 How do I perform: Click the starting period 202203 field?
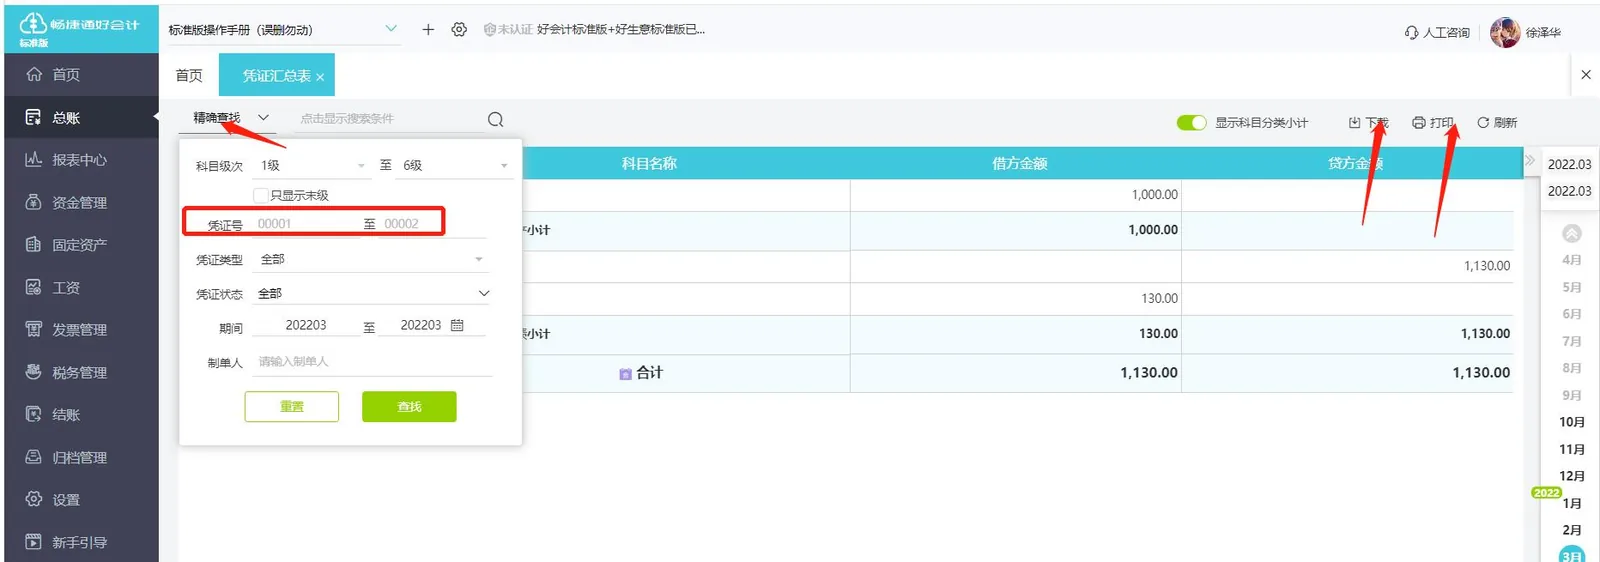(x=305, y=325)
